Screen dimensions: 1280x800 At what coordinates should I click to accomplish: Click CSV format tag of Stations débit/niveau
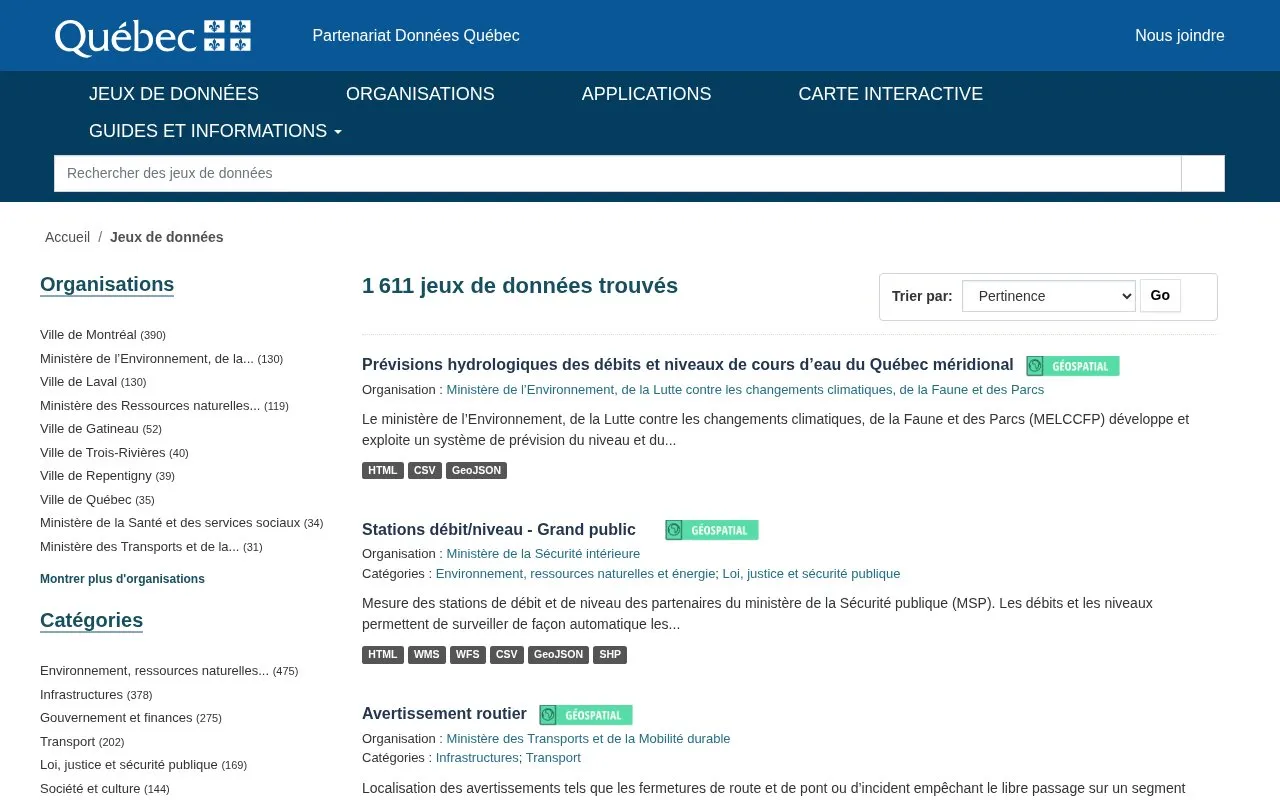pos(507,655)
